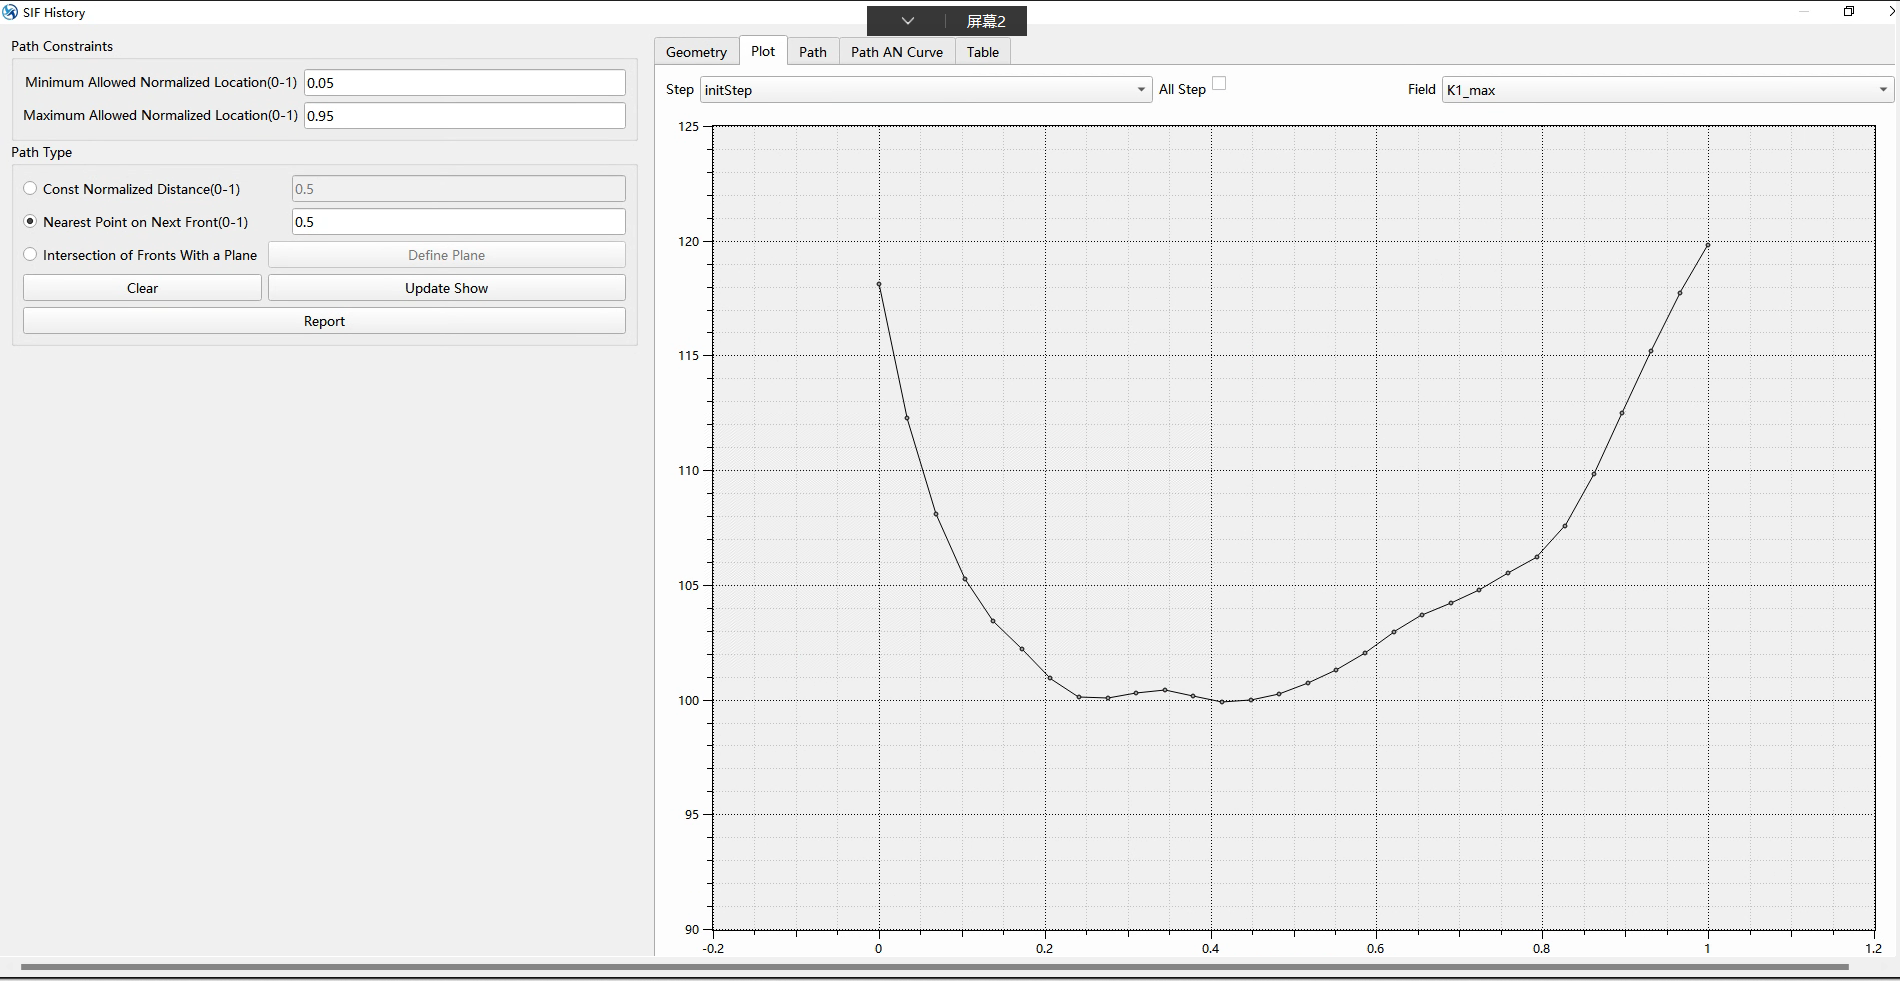Viewport: 1900px width, 981px height.
Task: Click the curve data point at x equals 1
Action: click(x=1708, y=245)
